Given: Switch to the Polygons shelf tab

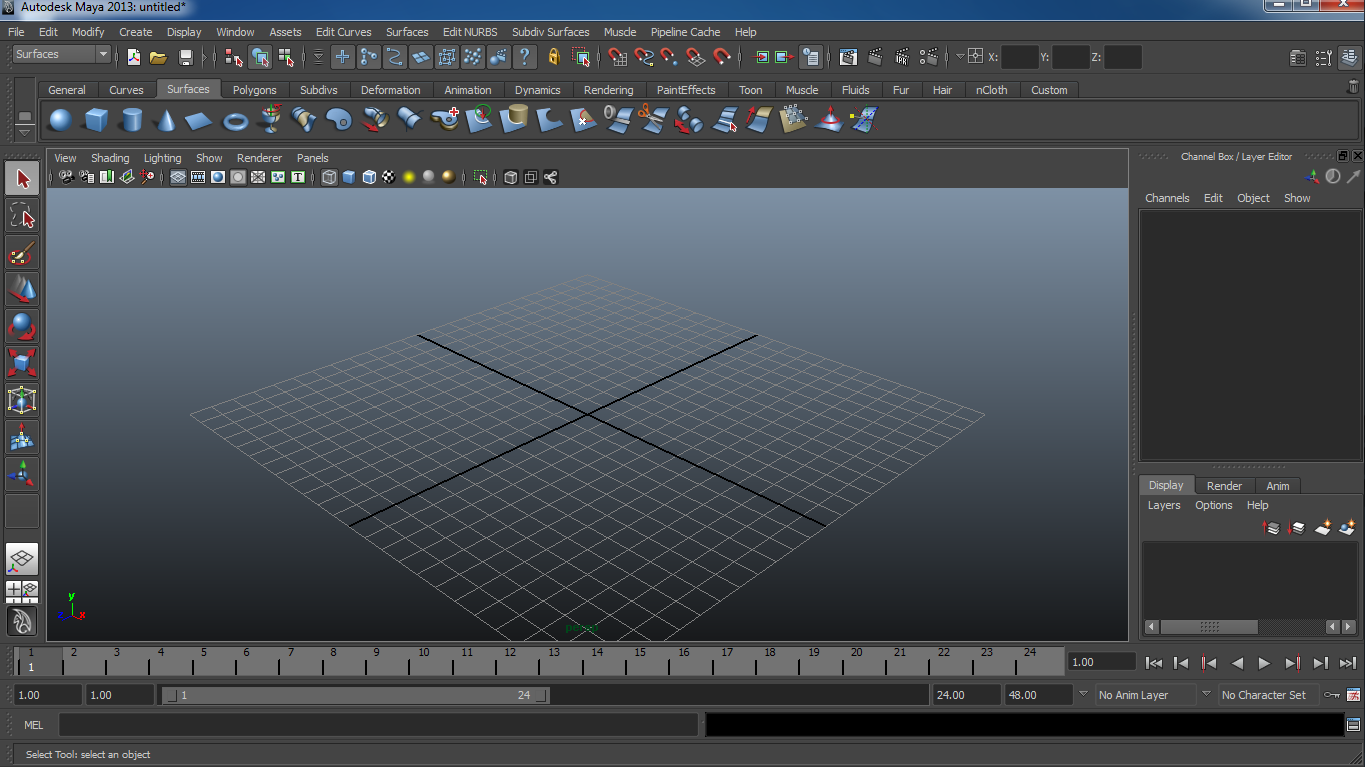Looking at the screenshot, I should coord(254,90).
